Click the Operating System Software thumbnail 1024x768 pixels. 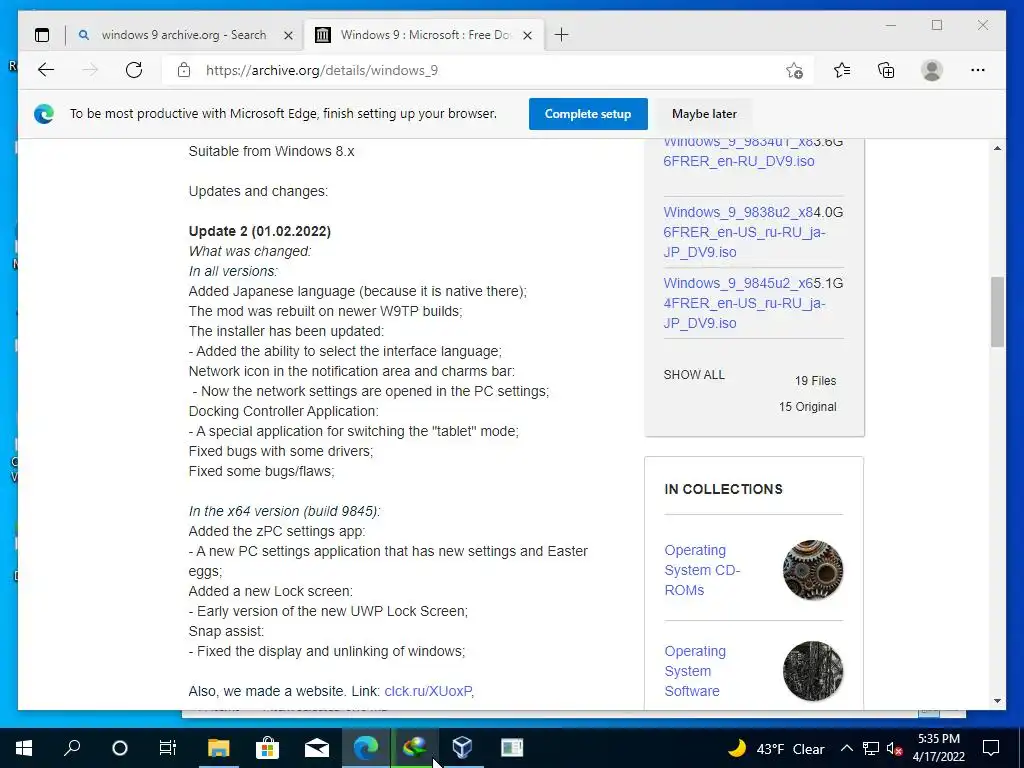[x=812, y=671]
